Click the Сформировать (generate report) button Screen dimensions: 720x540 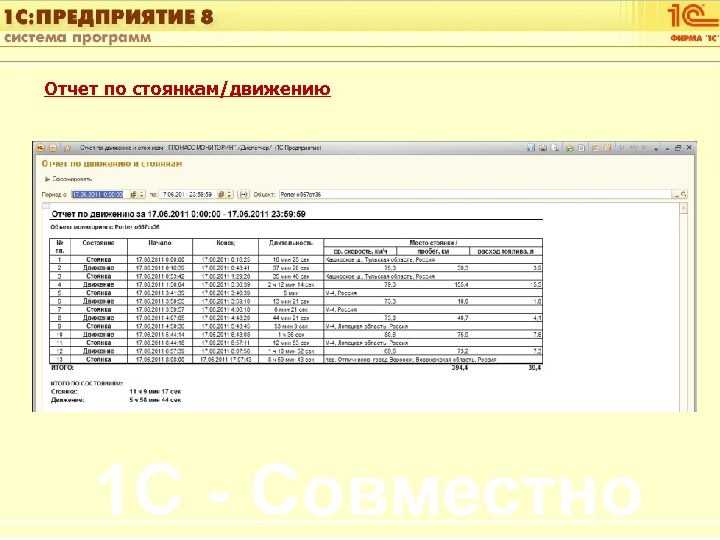tap(68, 179)
